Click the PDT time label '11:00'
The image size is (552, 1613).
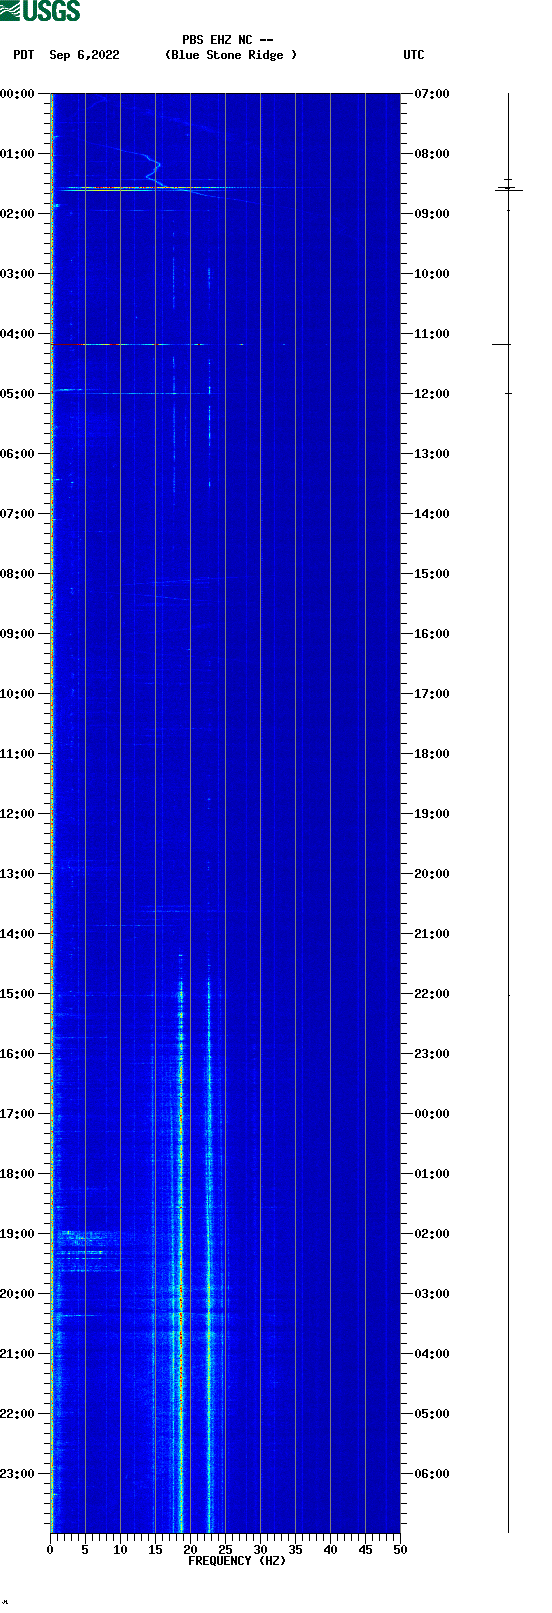coord(18,754)
